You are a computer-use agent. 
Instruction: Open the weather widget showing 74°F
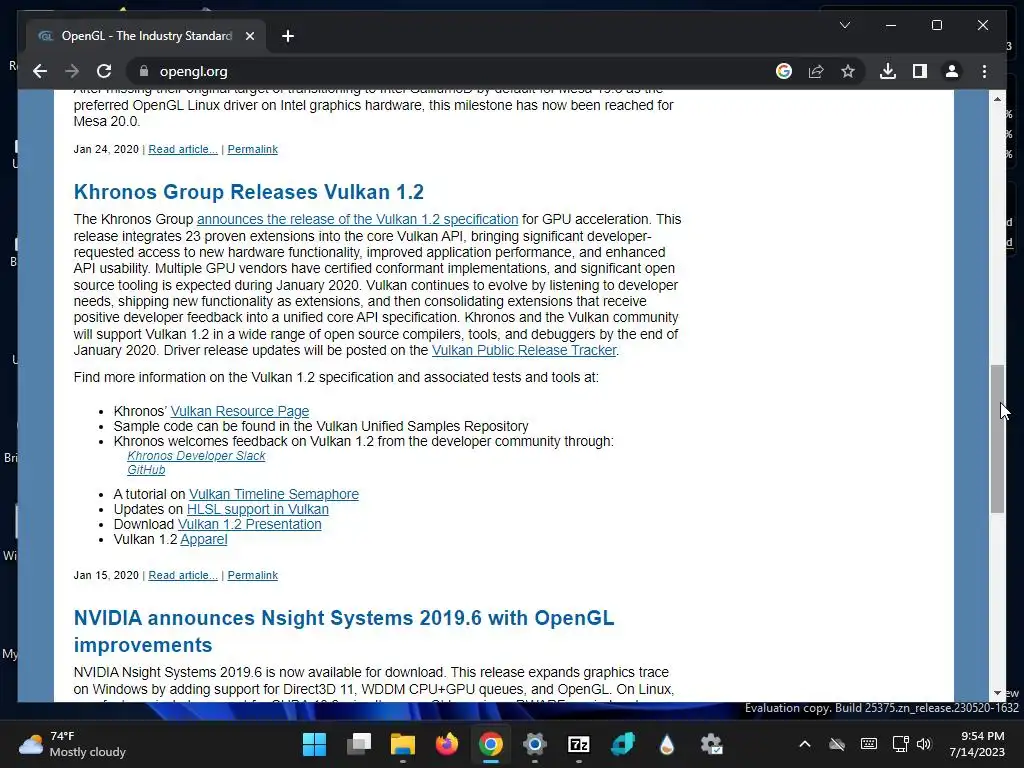click(72, 744)
